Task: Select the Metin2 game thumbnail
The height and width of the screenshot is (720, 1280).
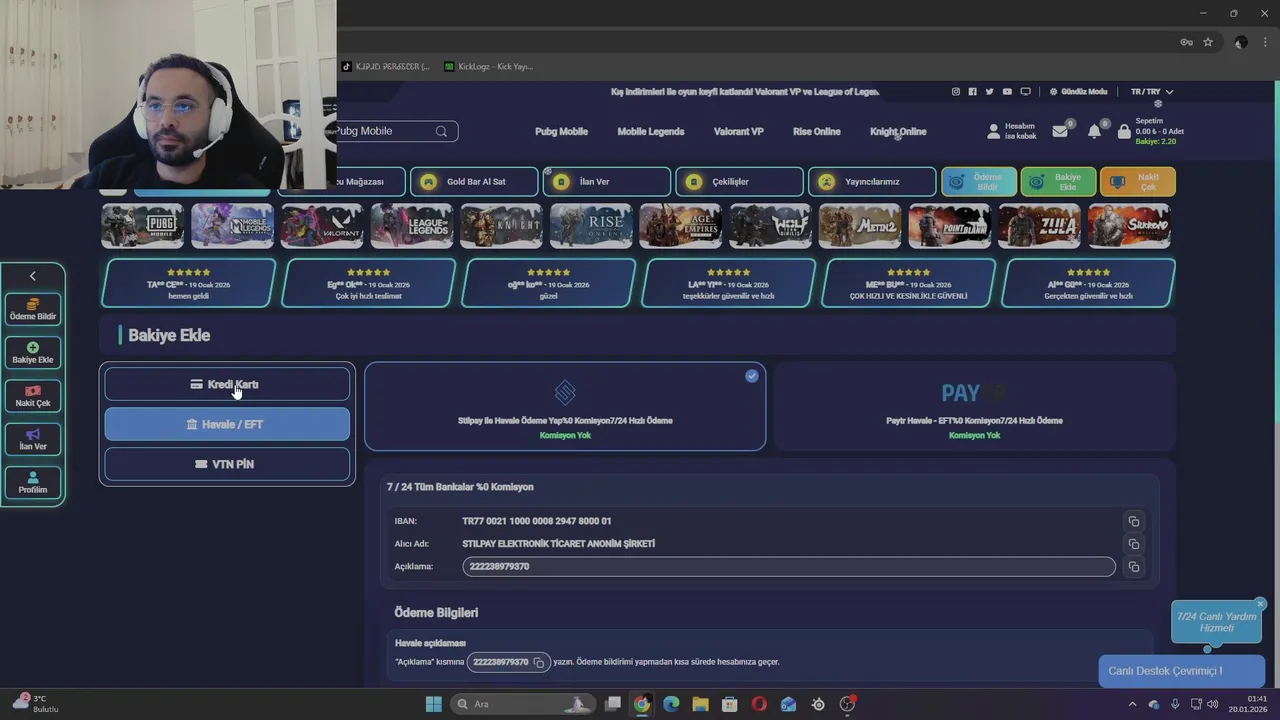Action: click(x=860, y=226)
